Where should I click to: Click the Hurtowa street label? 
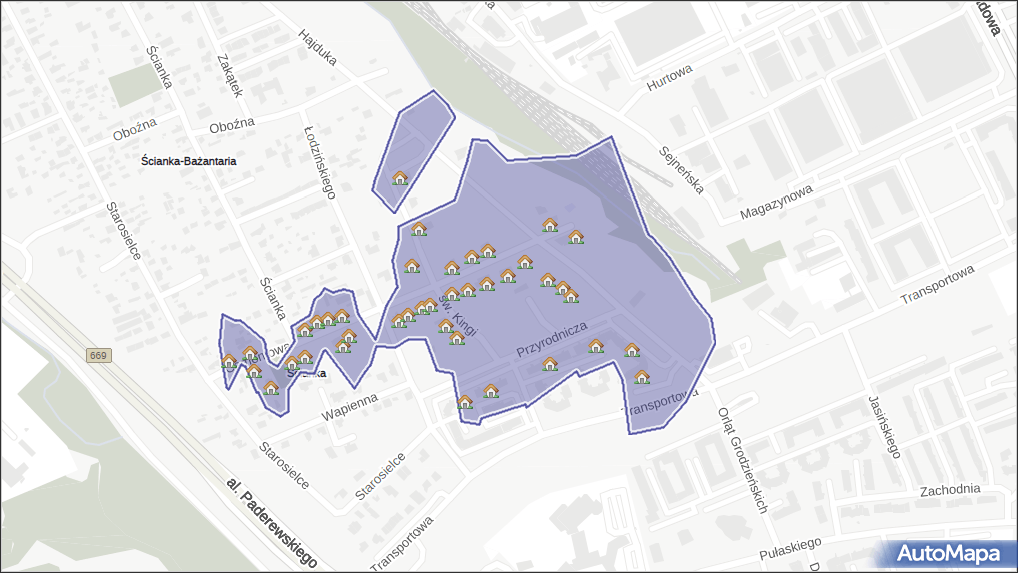pyautogui.click(x=669, y=77)
